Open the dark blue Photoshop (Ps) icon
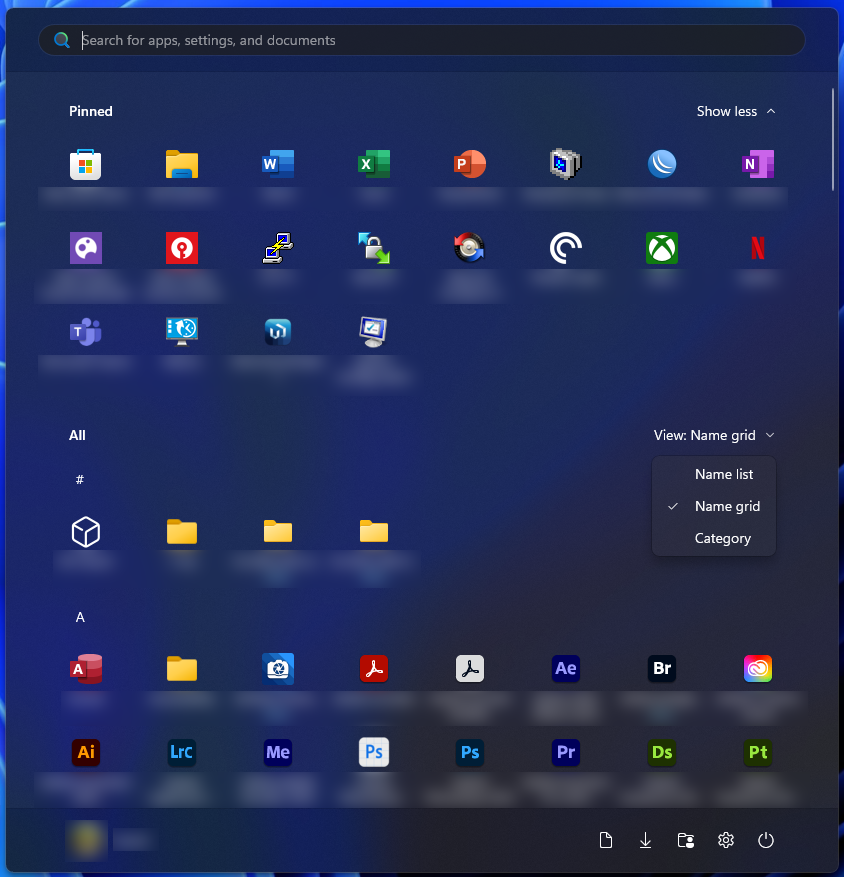The height and width of the screenshot is (877, 844). pyautogui.click(x=470, y=752)
